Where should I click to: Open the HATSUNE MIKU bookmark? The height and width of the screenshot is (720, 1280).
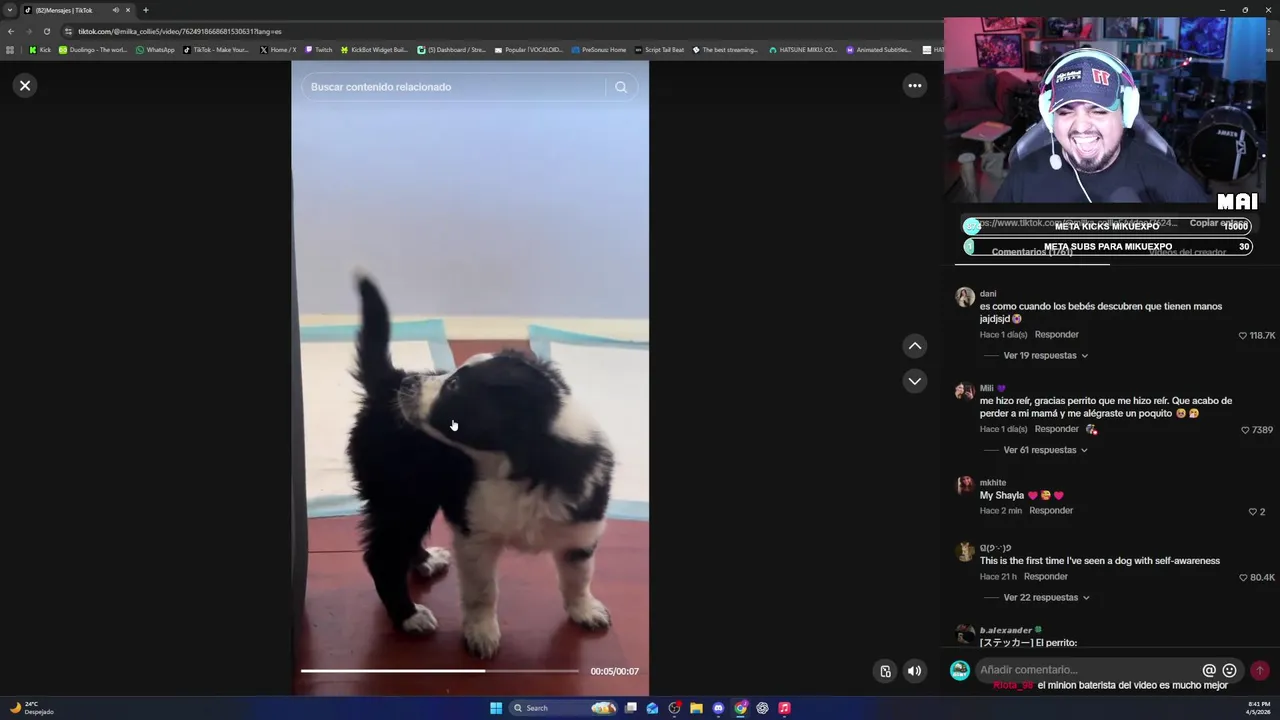coord(803,50)
